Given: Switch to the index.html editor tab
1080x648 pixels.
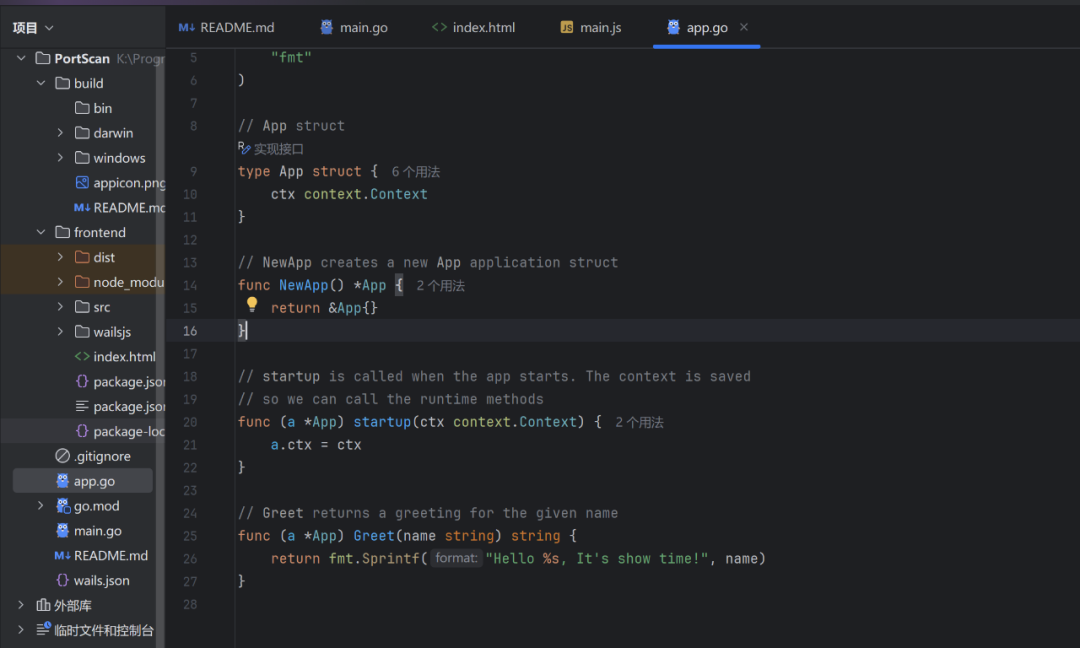Looking at the screenshot, I should pos(473,28).
